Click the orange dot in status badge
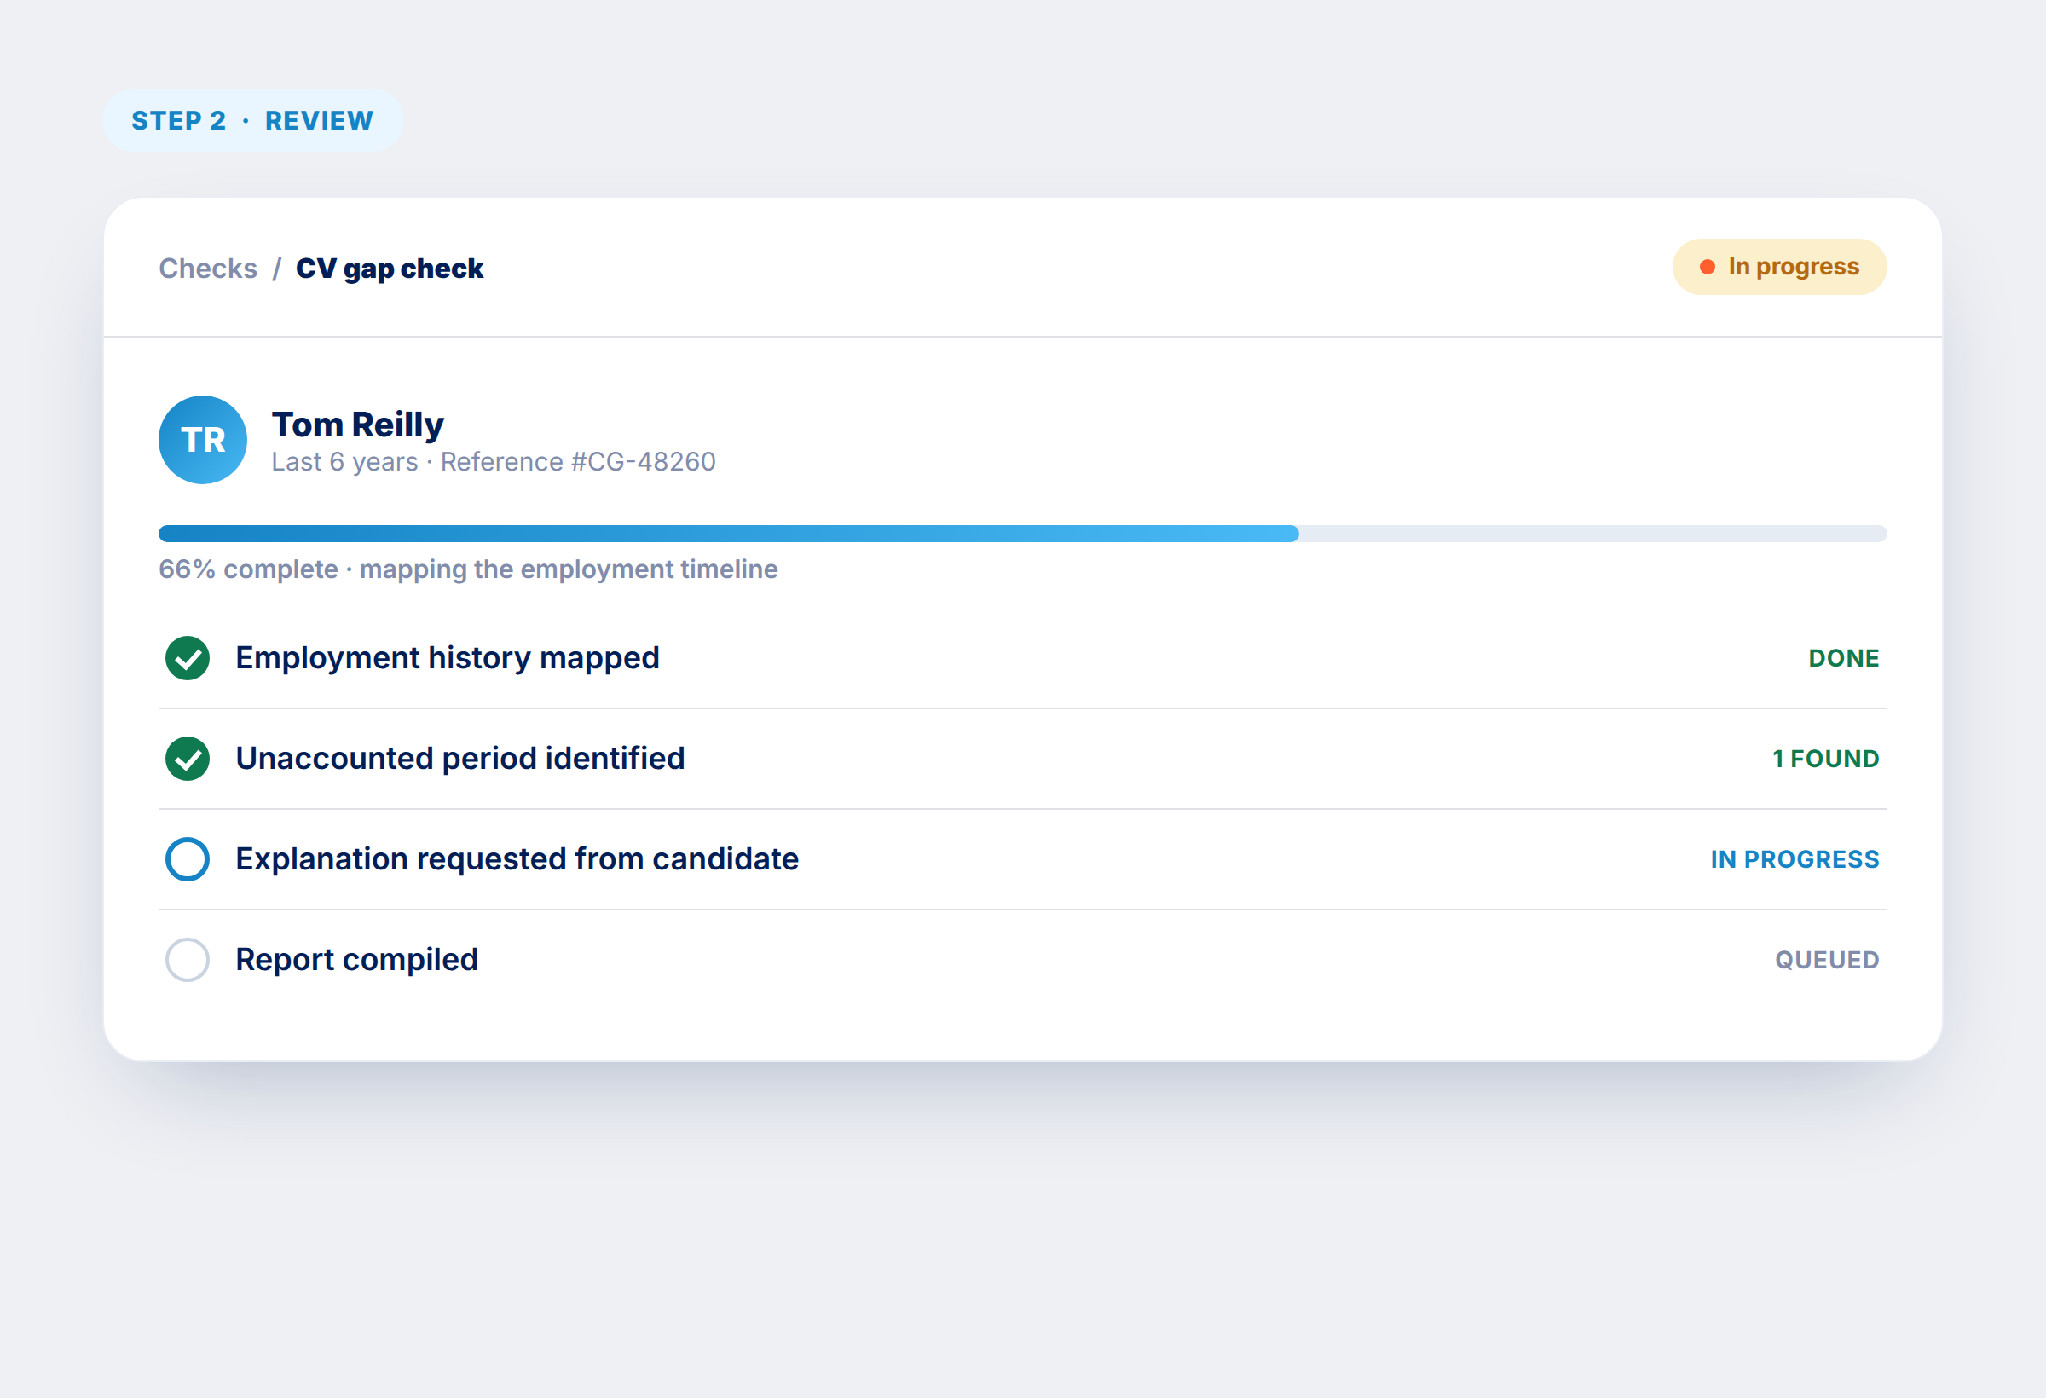This screenshot has height=1398, width=2046. [1708, 267]
